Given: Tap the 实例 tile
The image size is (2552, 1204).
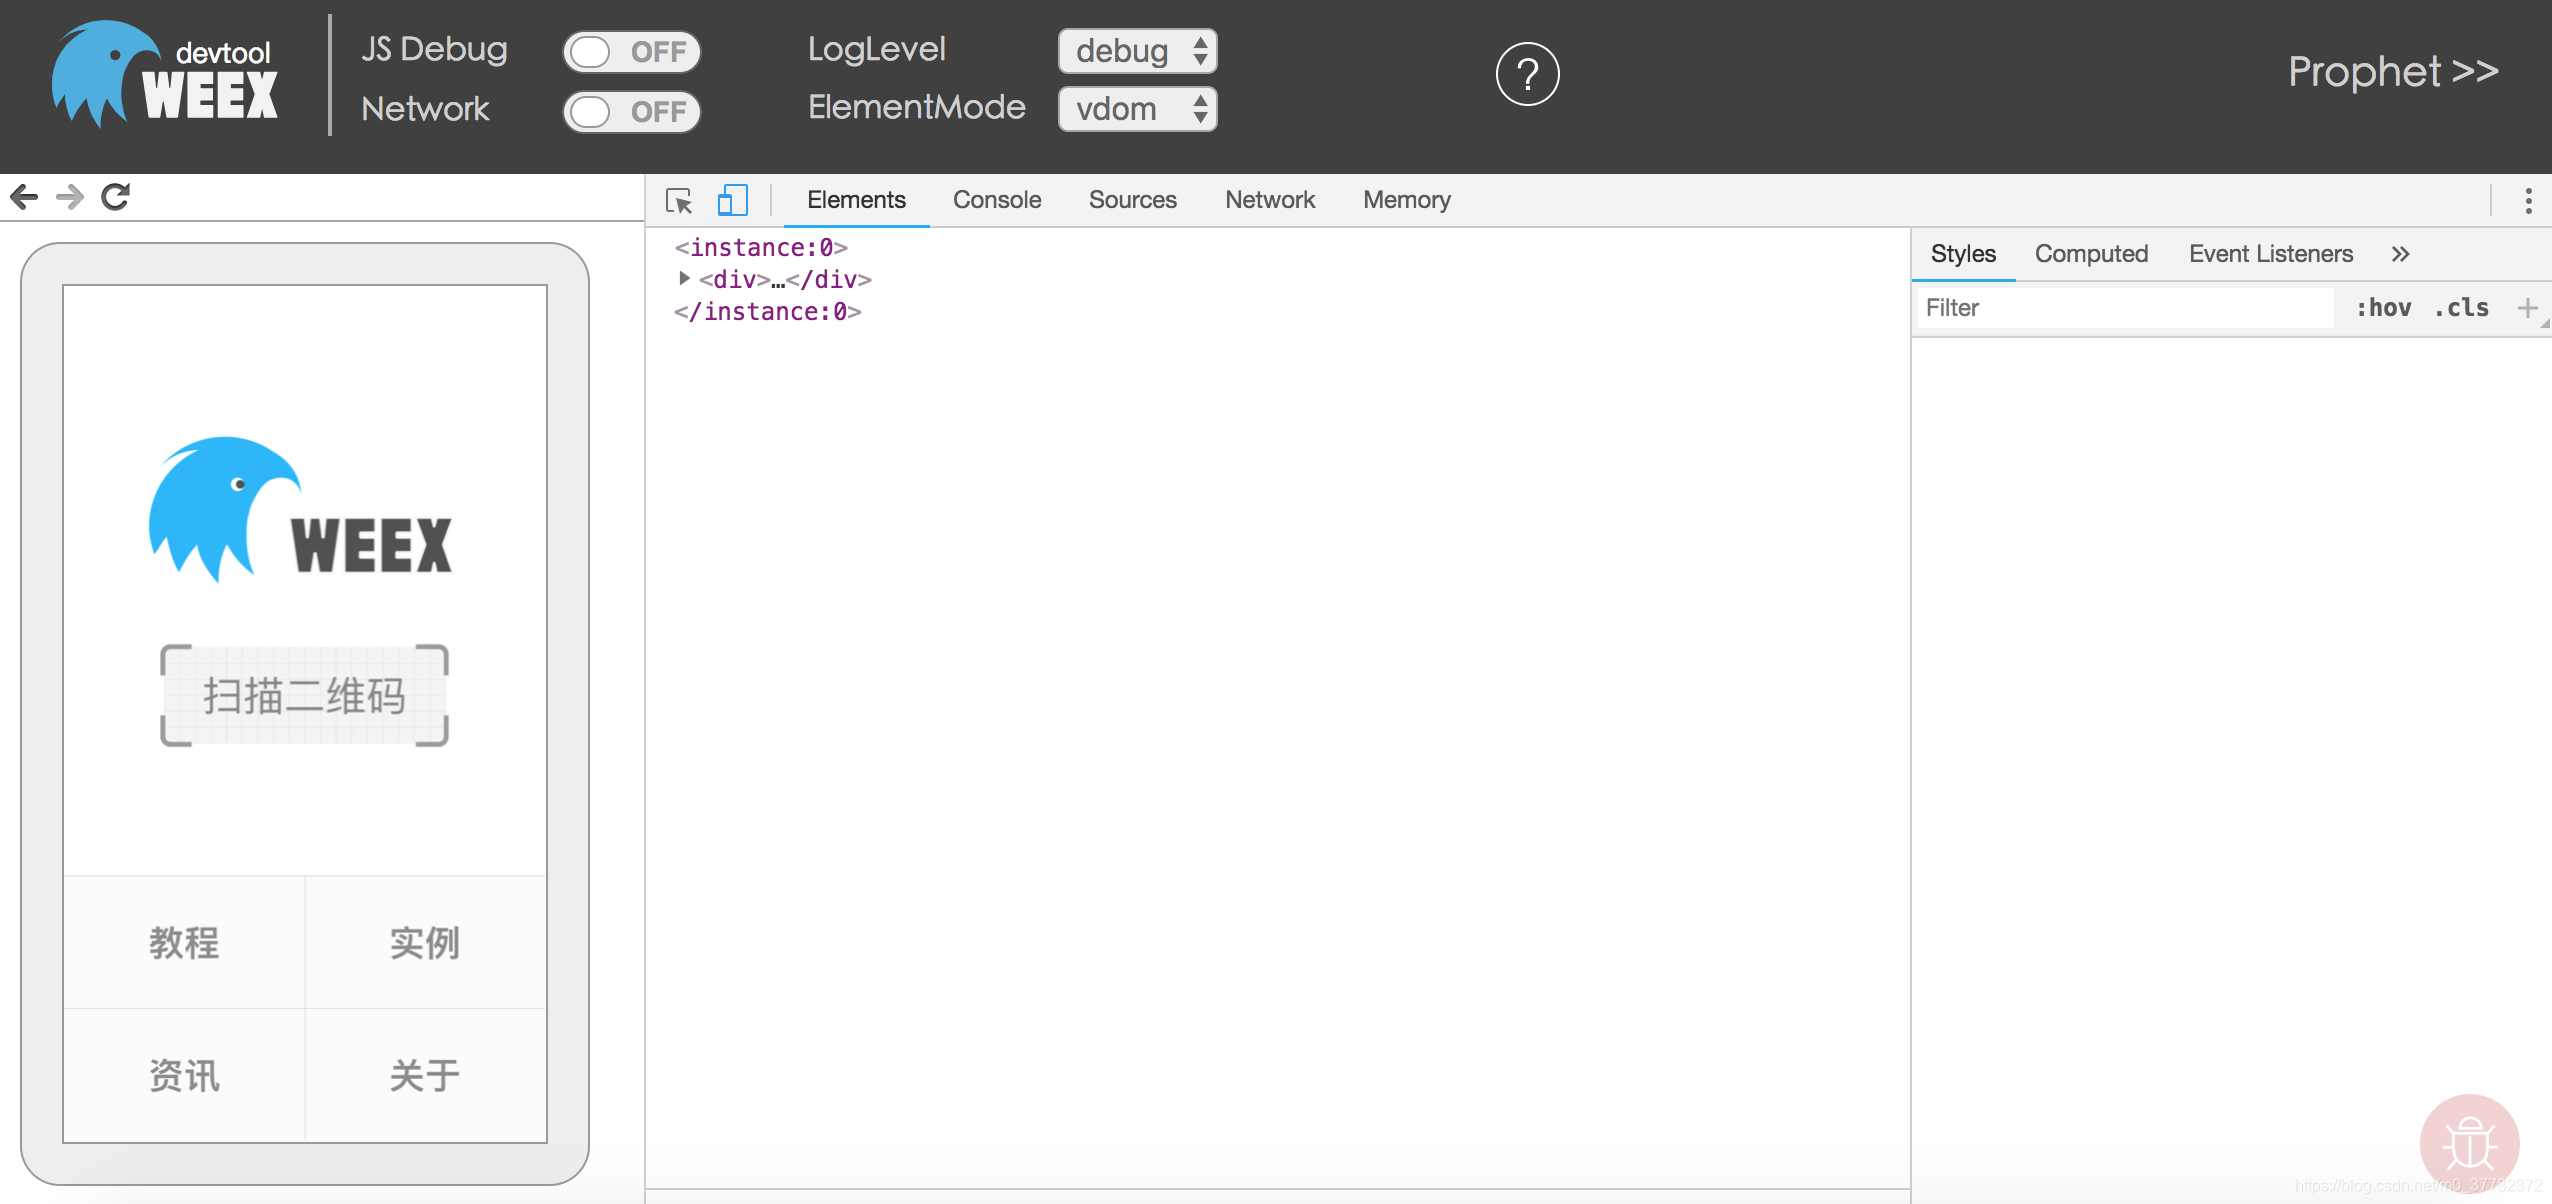Looking at the screenshot, I should point(425,942).
